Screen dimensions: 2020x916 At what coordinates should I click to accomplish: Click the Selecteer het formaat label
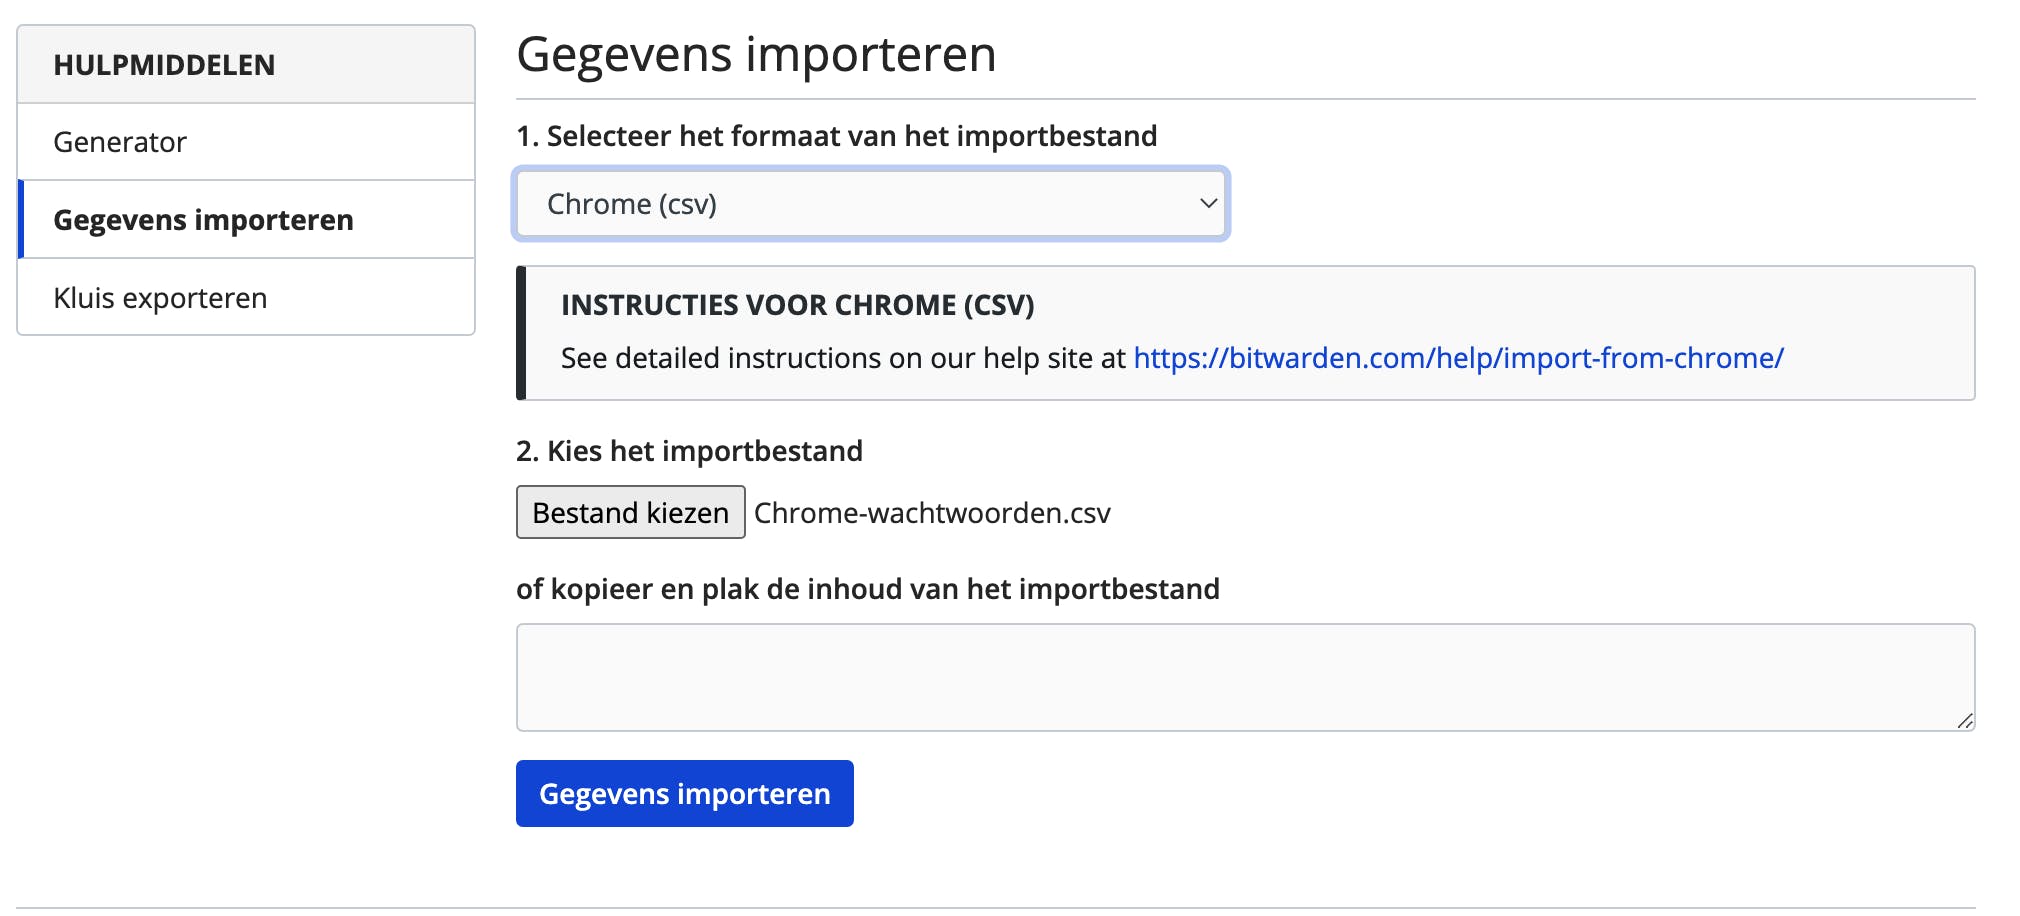(836, 136)
